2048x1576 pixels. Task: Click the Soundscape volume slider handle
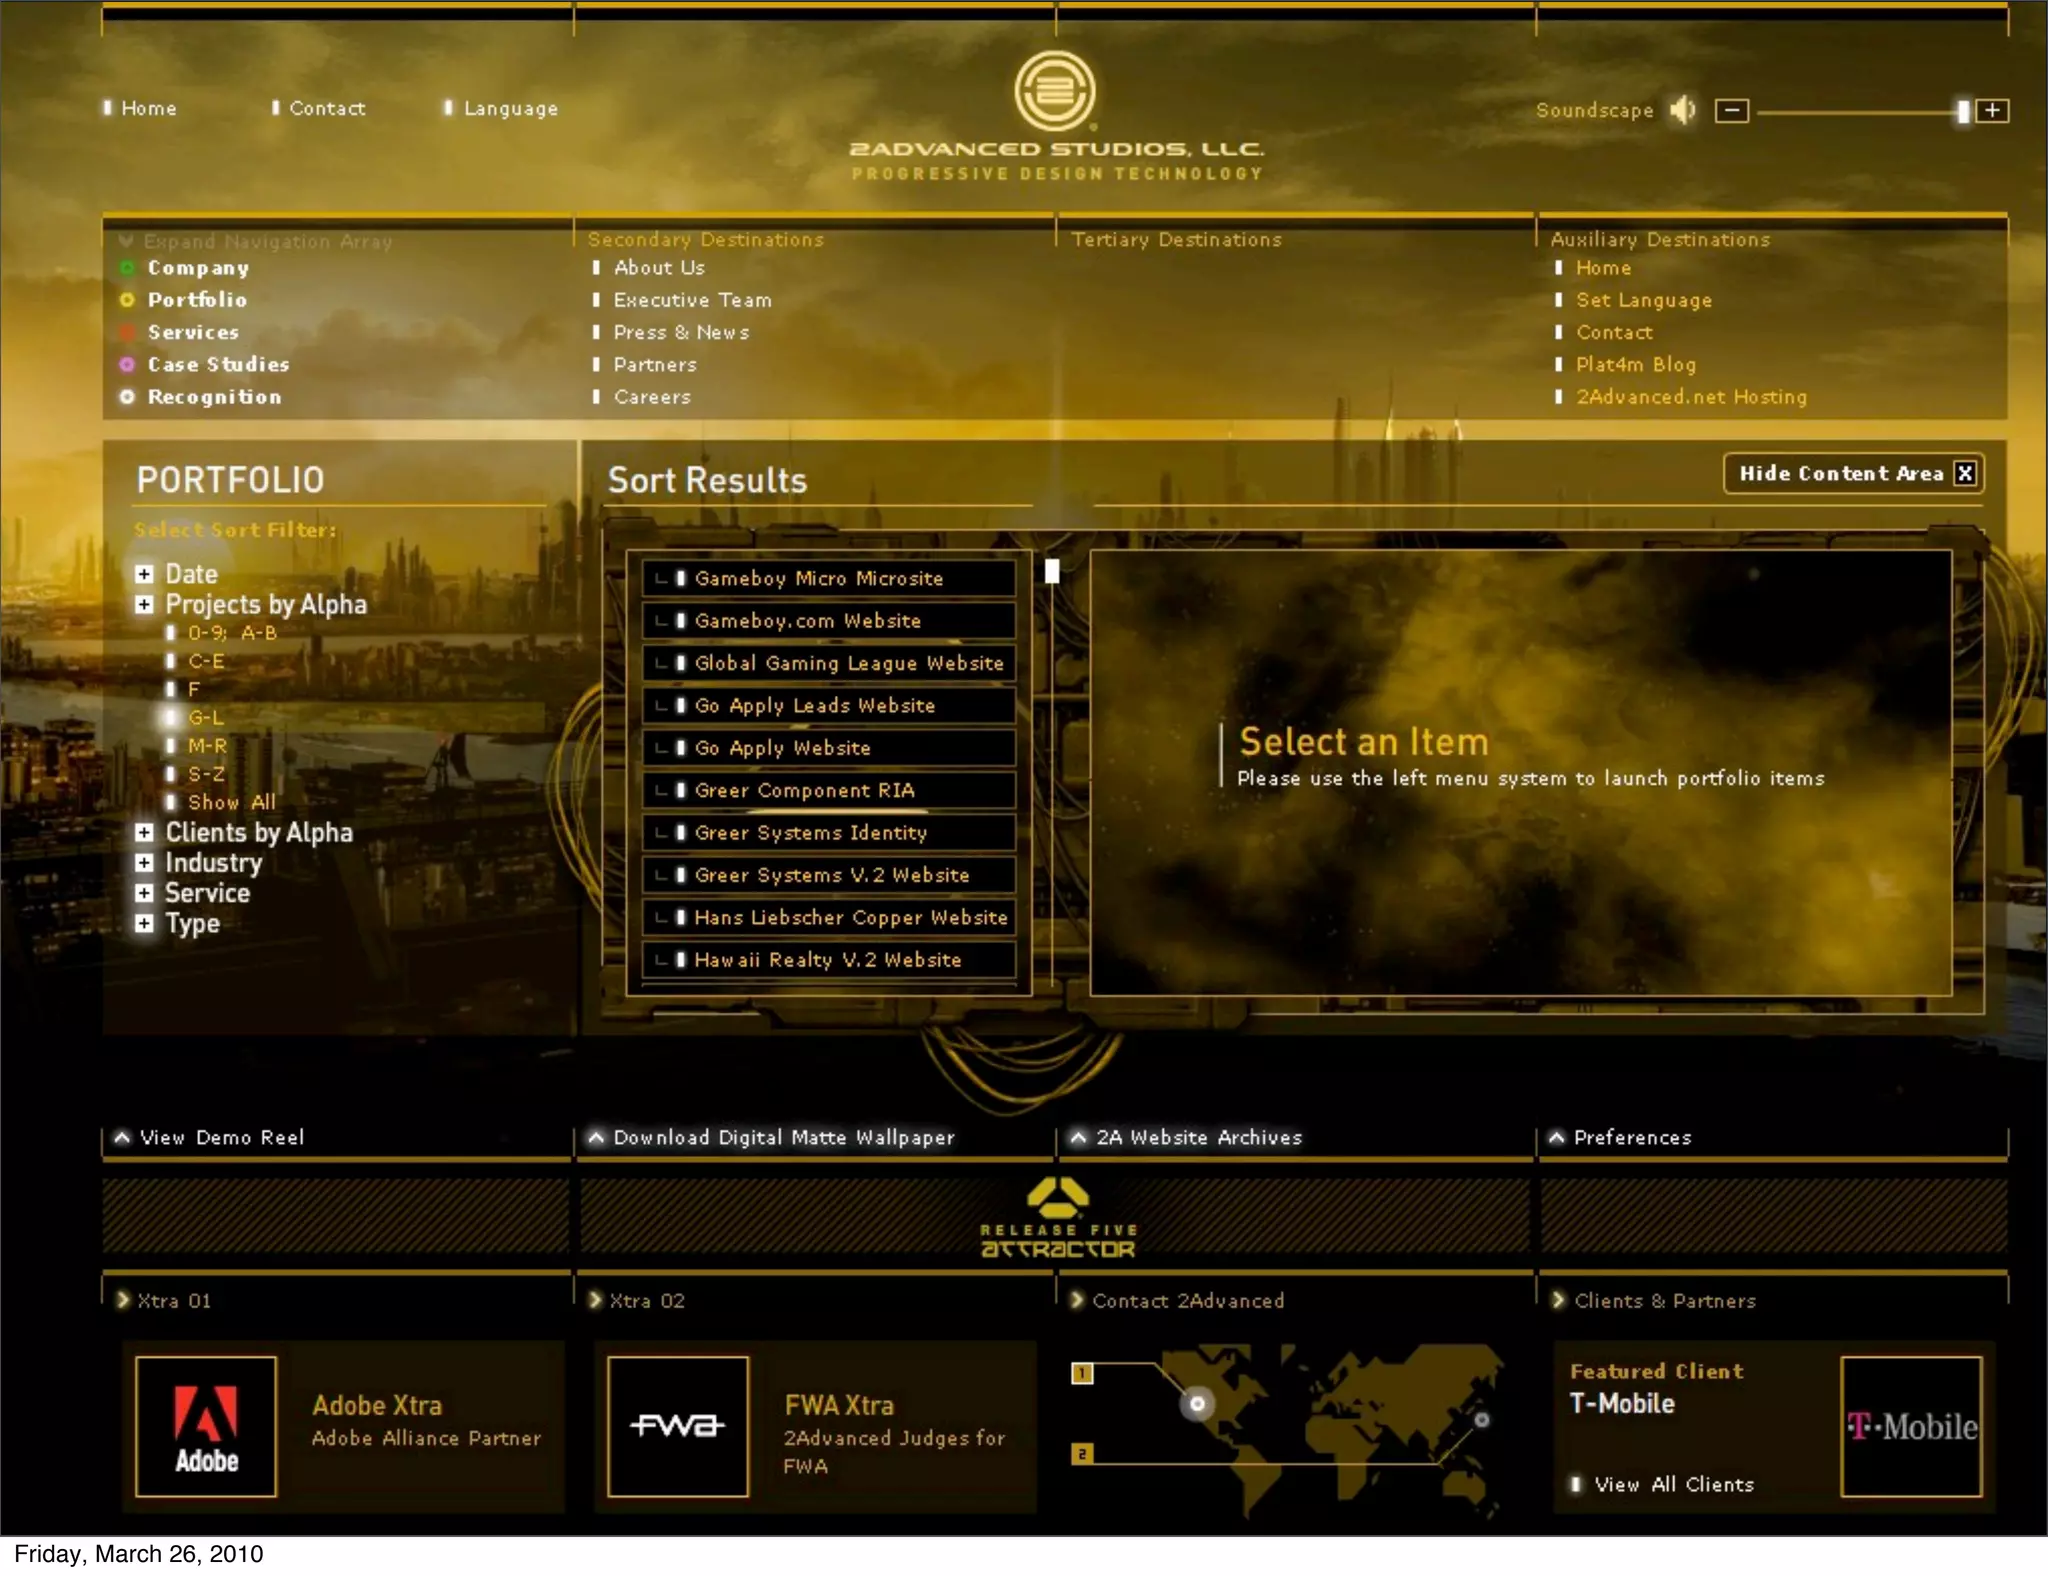pyautogui.click(x=1963, y=111)
